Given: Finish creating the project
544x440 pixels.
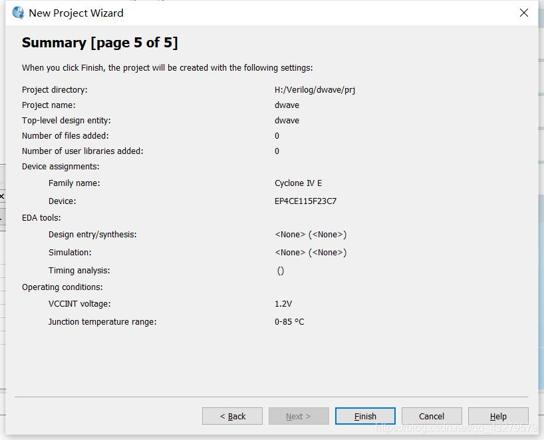Looking at the screenshot, I should pyautogui.click(x=365, y=416).
